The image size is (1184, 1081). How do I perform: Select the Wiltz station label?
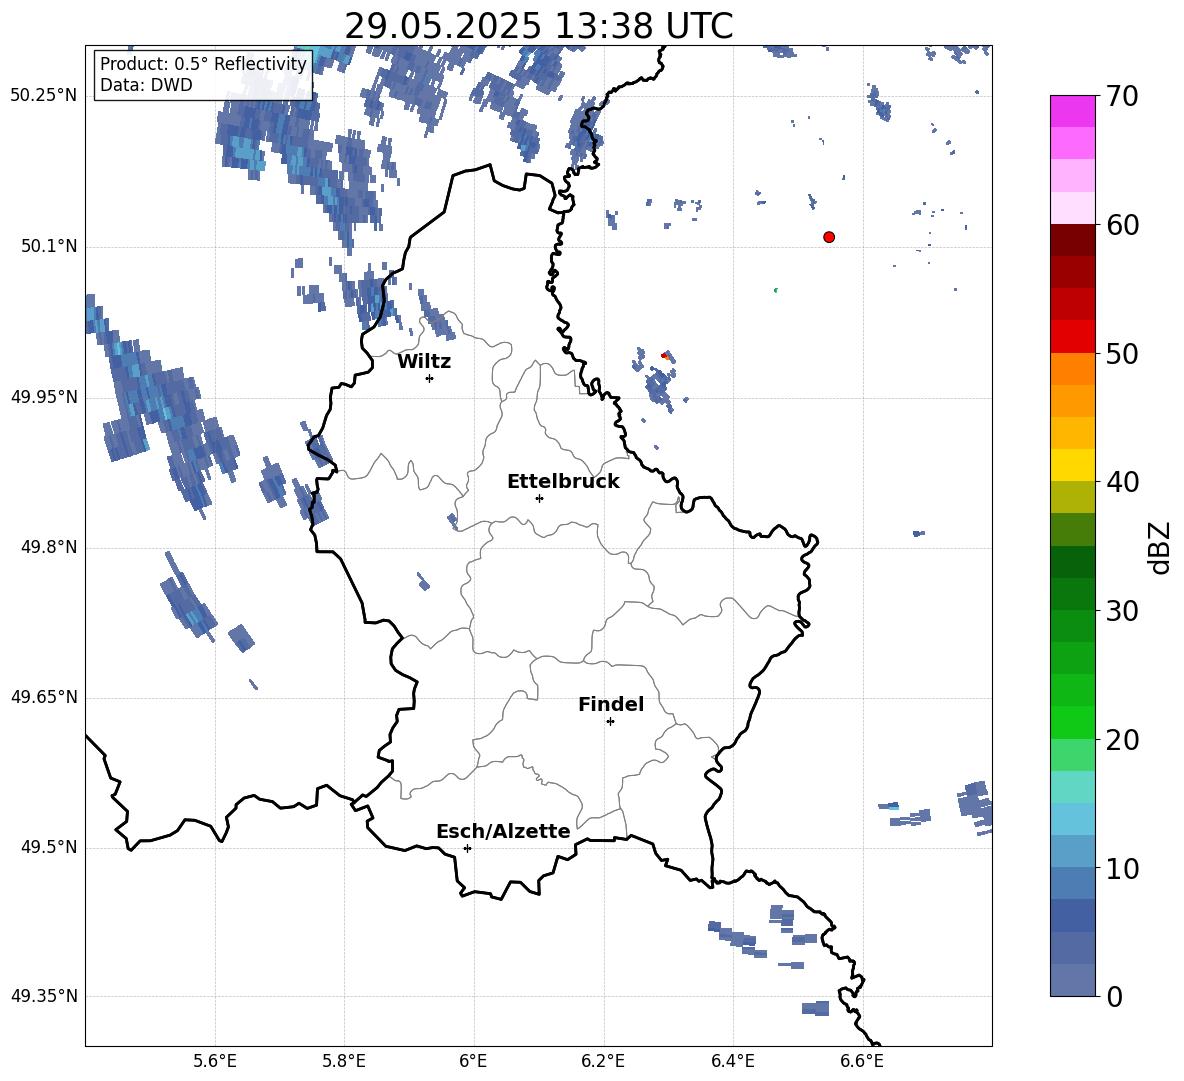tap(424, 362)
